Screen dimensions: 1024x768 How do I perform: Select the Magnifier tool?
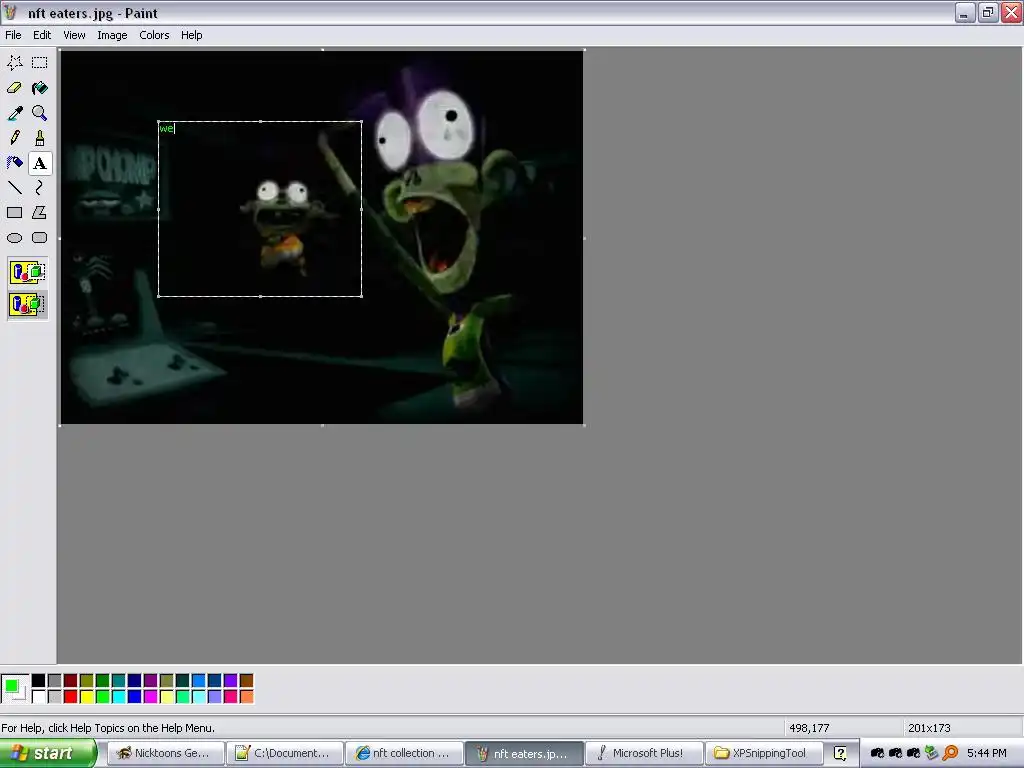tap(40, 113)
